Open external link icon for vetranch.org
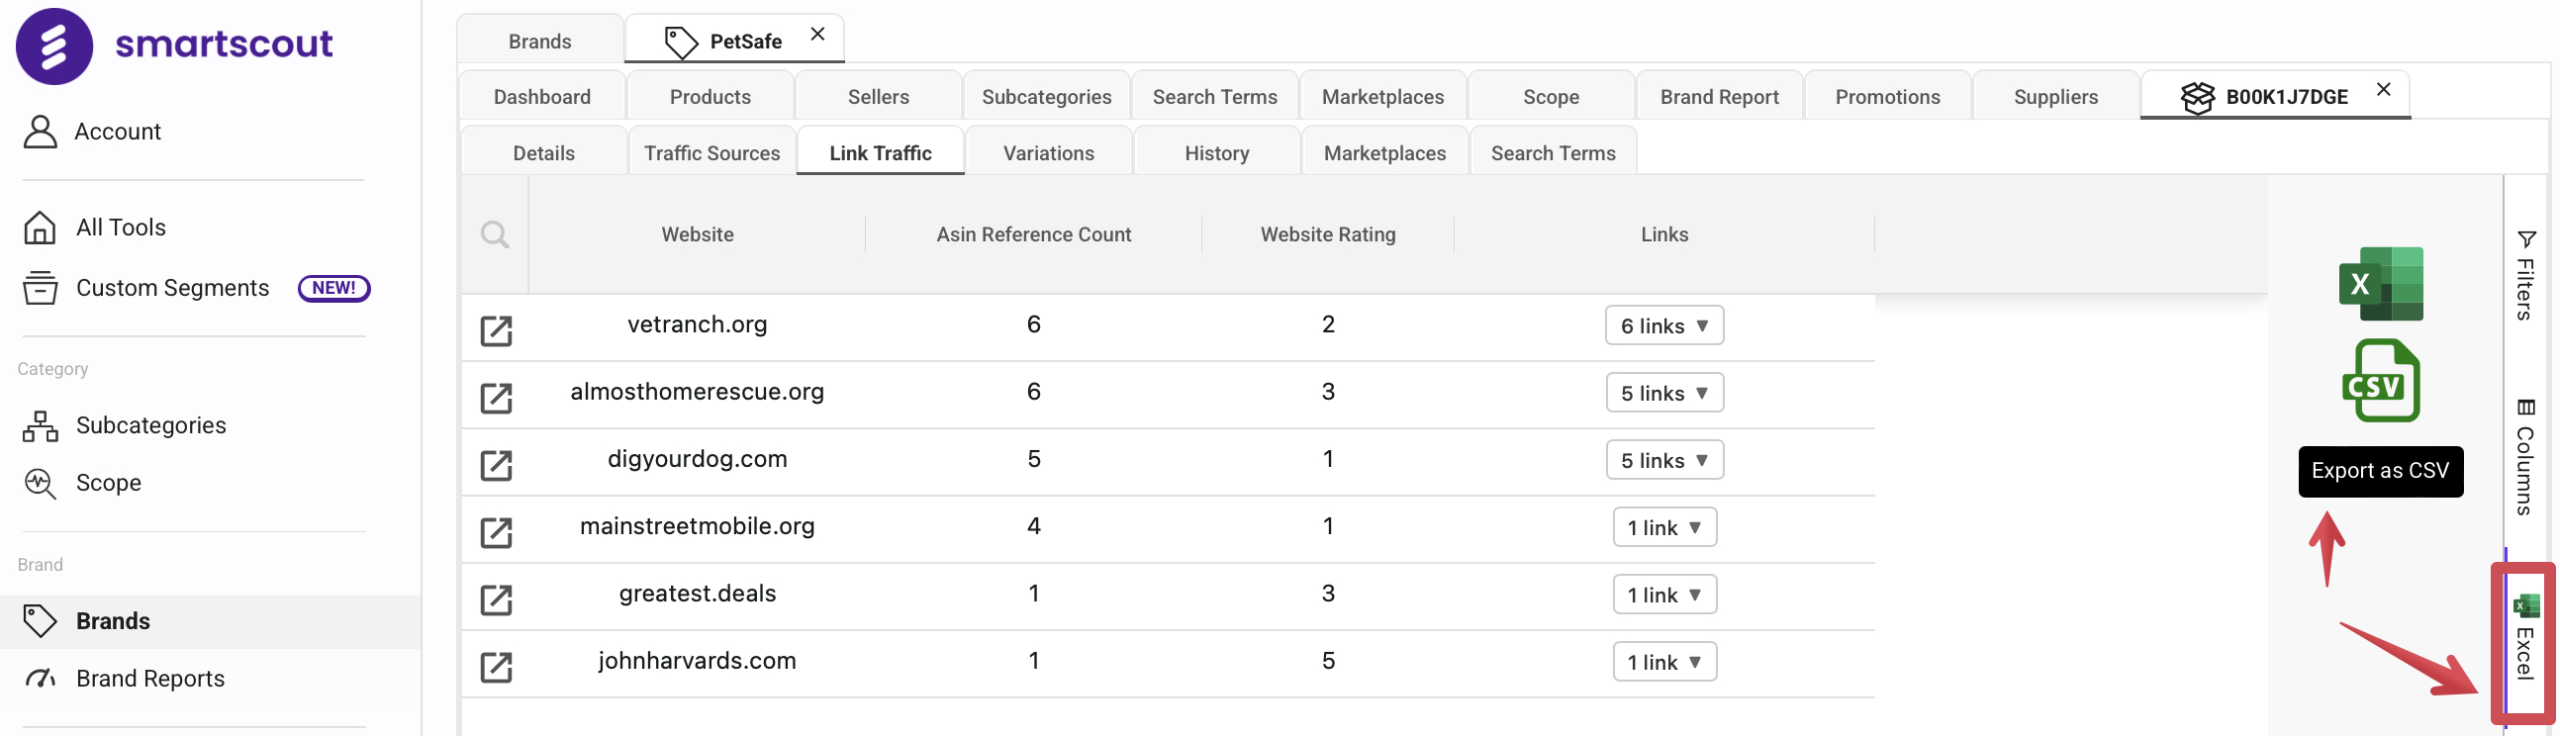Image resolution: width=2560 pixels, height=736 pixels. (496, 330)
